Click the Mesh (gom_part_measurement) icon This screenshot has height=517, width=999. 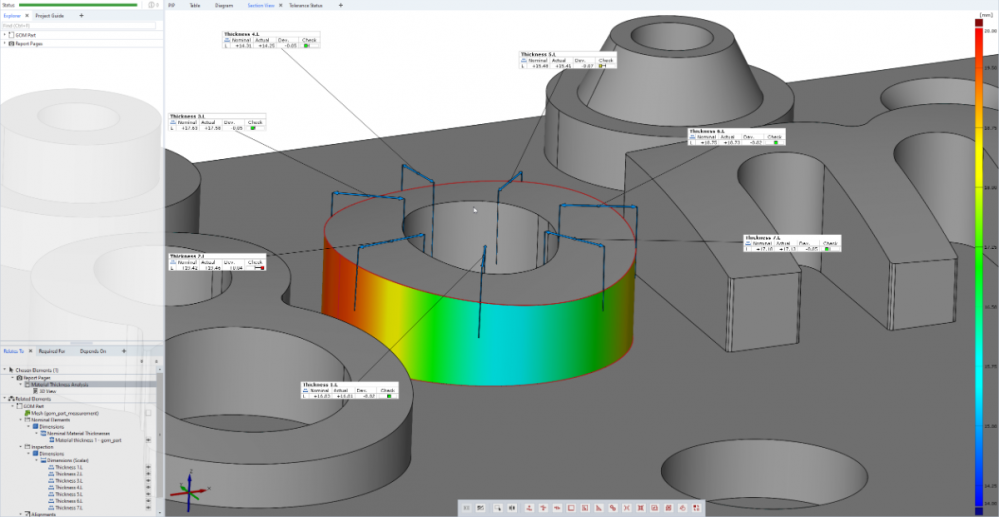coord(28,412)
